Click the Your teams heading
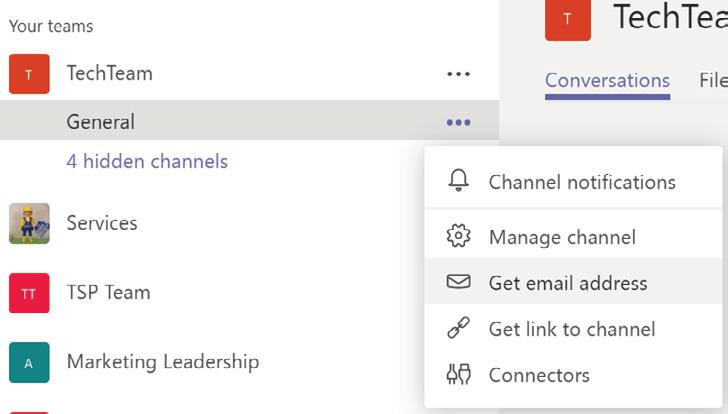This screenshot has height=414, width=728. coord(51,26)
